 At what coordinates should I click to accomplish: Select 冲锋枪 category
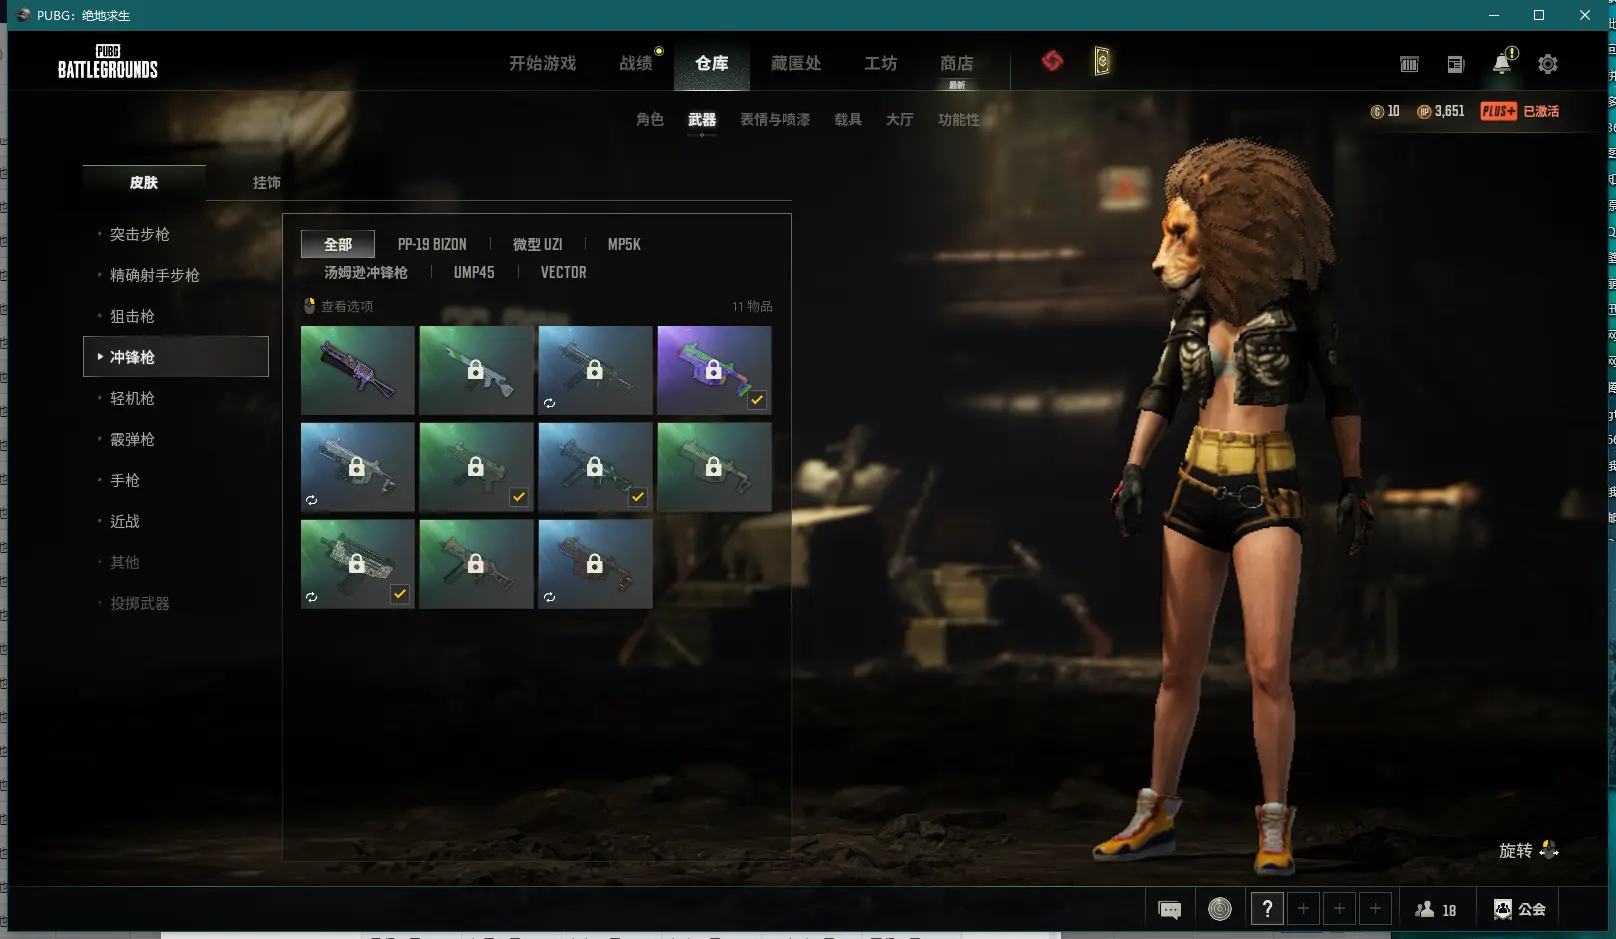click(x=175, y=357)
